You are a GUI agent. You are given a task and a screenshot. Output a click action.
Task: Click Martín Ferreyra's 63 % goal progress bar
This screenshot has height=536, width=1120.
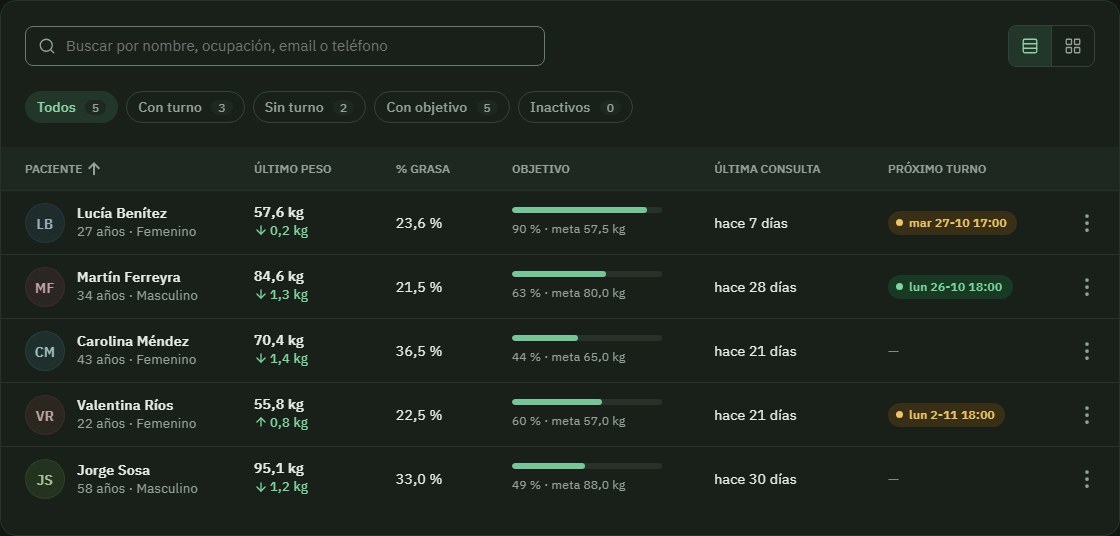[x=587, y=274]
